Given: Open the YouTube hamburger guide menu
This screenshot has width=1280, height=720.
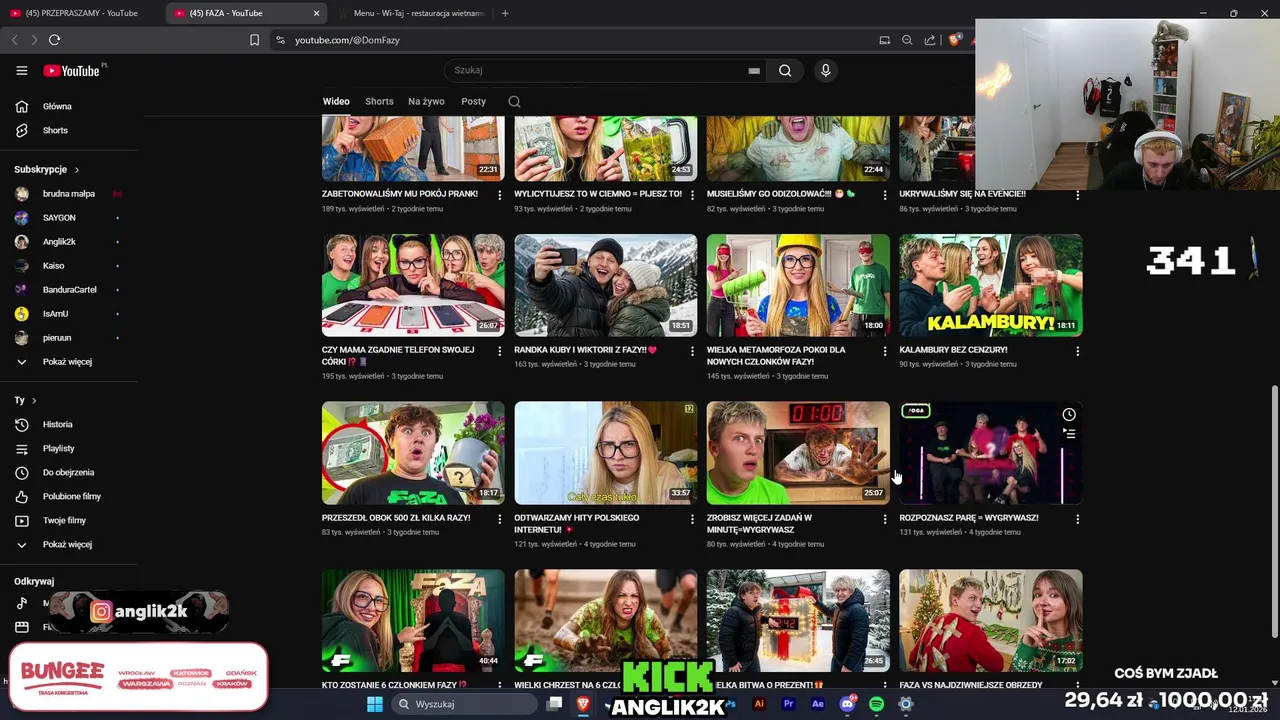Looking at the screenshot, I should (21, 70).
